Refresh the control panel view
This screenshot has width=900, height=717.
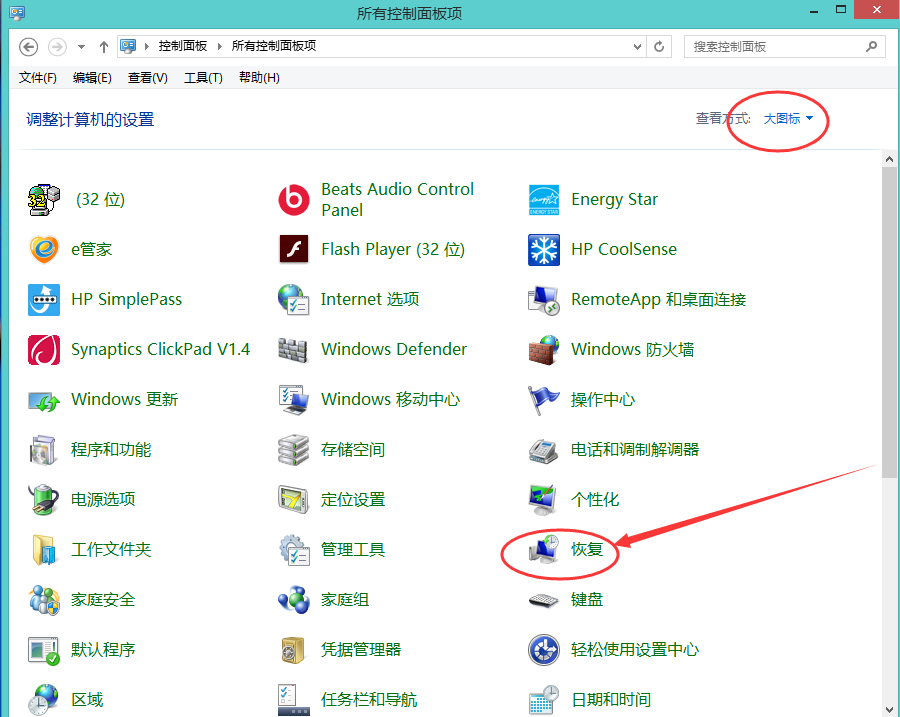pos(659,46)
